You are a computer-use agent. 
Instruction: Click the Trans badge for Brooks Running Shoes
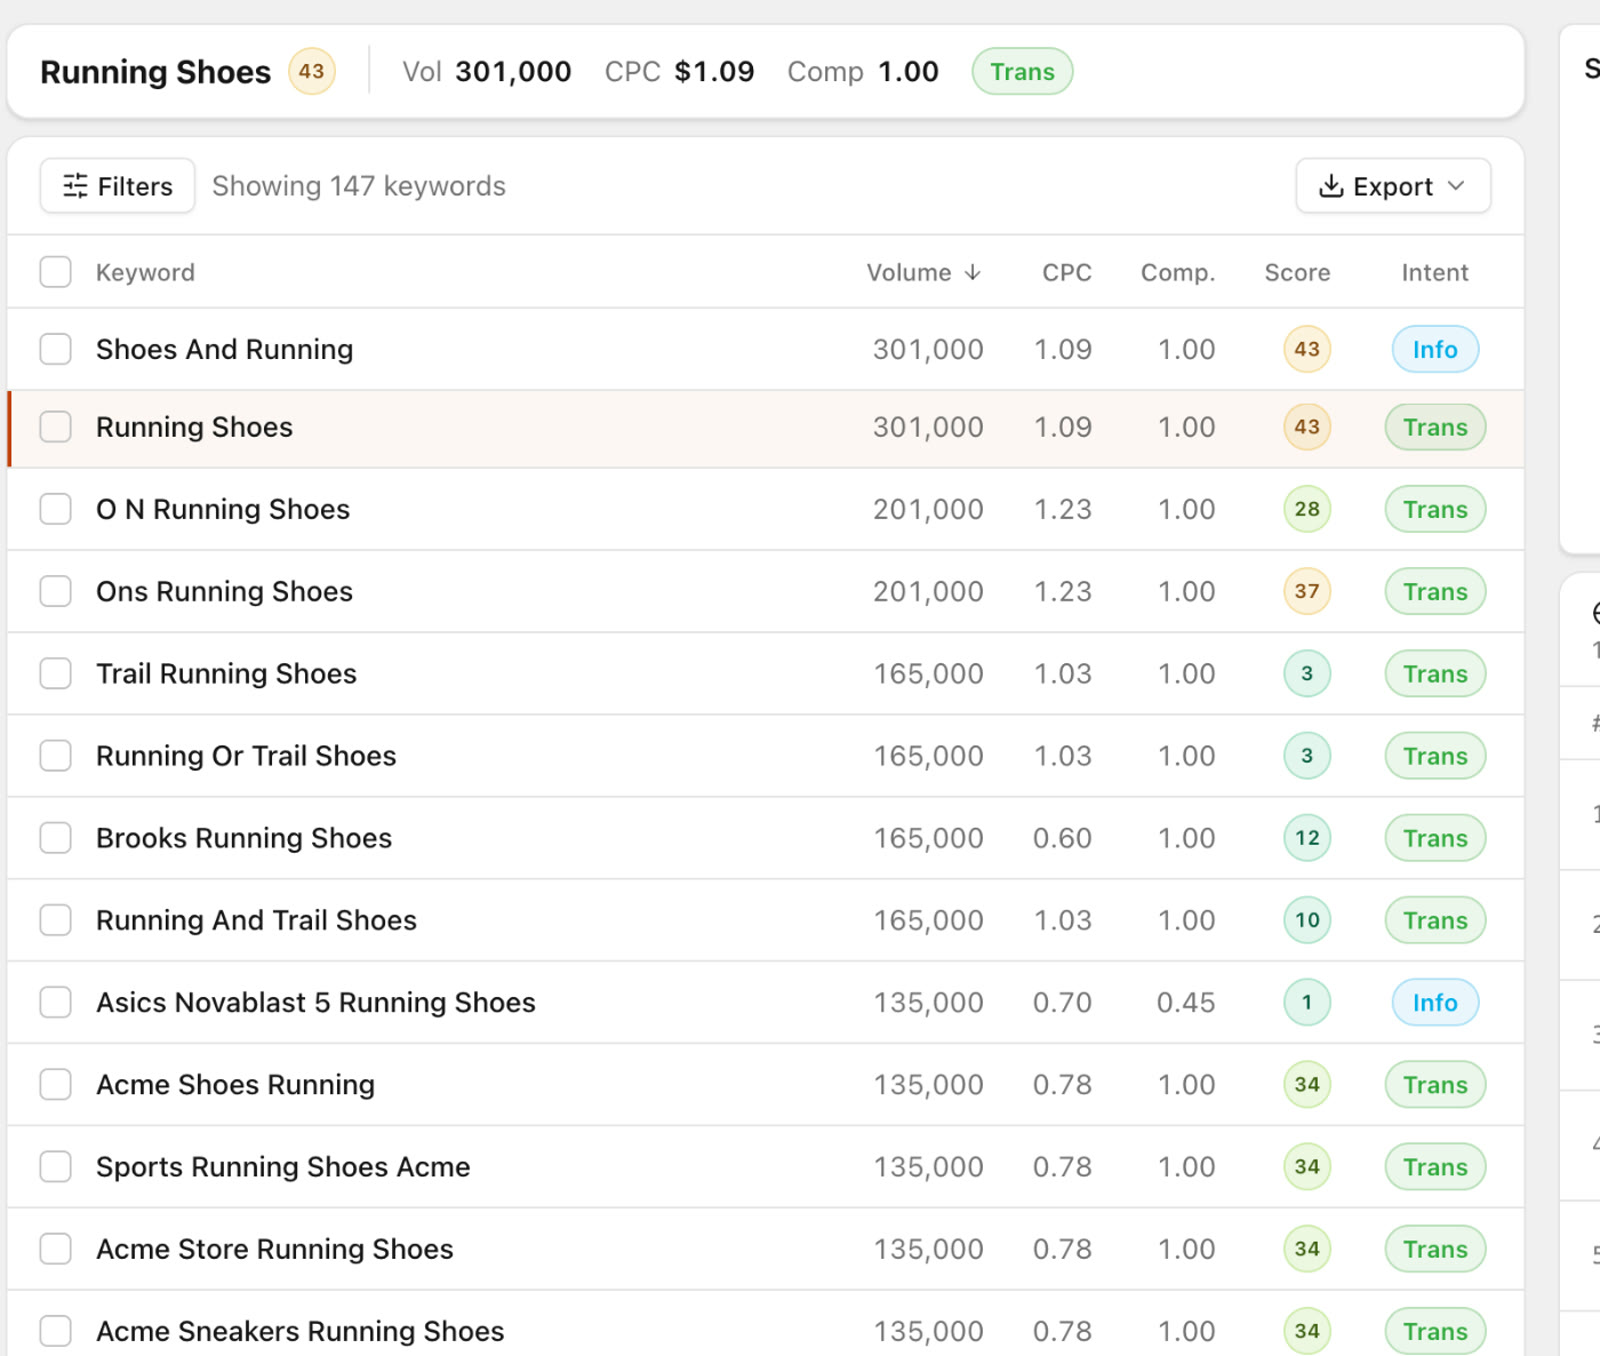1435,838
